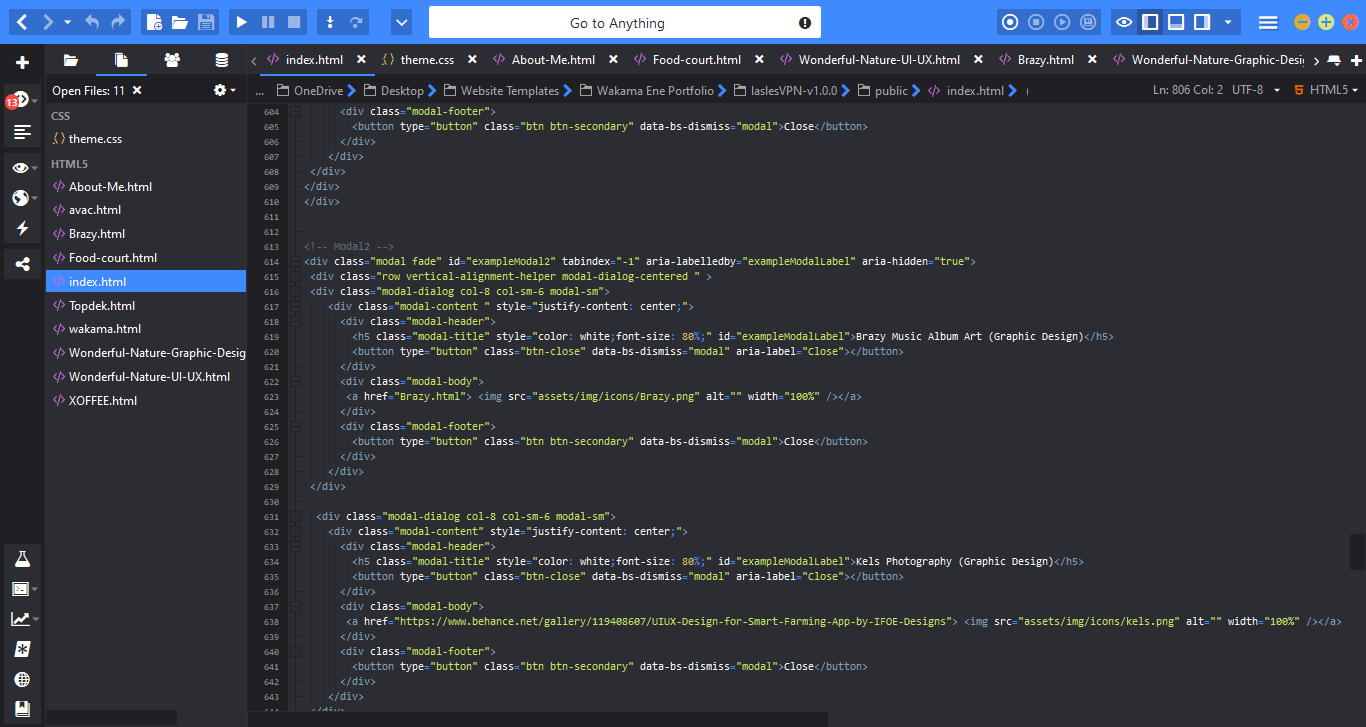Toggle focus mode with the eye icon

pos(1124,22)
